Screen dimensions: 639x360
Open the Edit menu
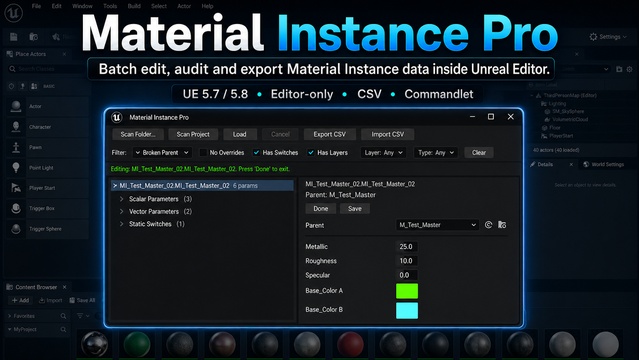[x=56, y=6]
